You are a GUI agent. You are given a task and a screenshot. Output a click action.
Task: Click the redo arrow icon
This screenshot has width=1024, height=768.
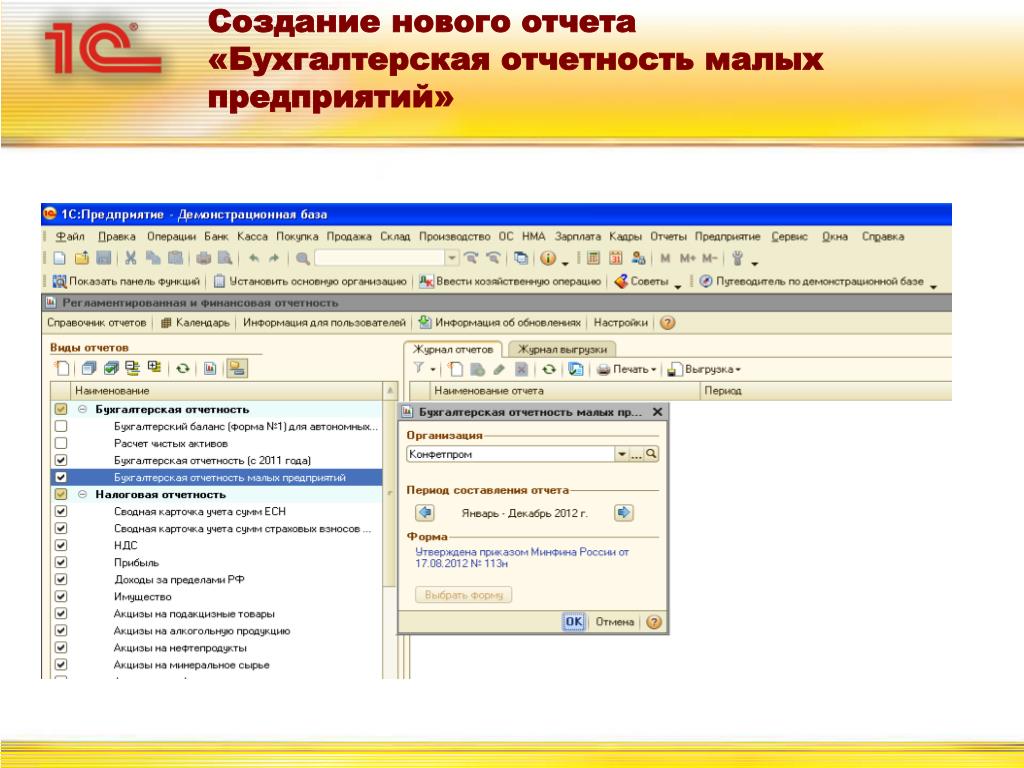274,258
